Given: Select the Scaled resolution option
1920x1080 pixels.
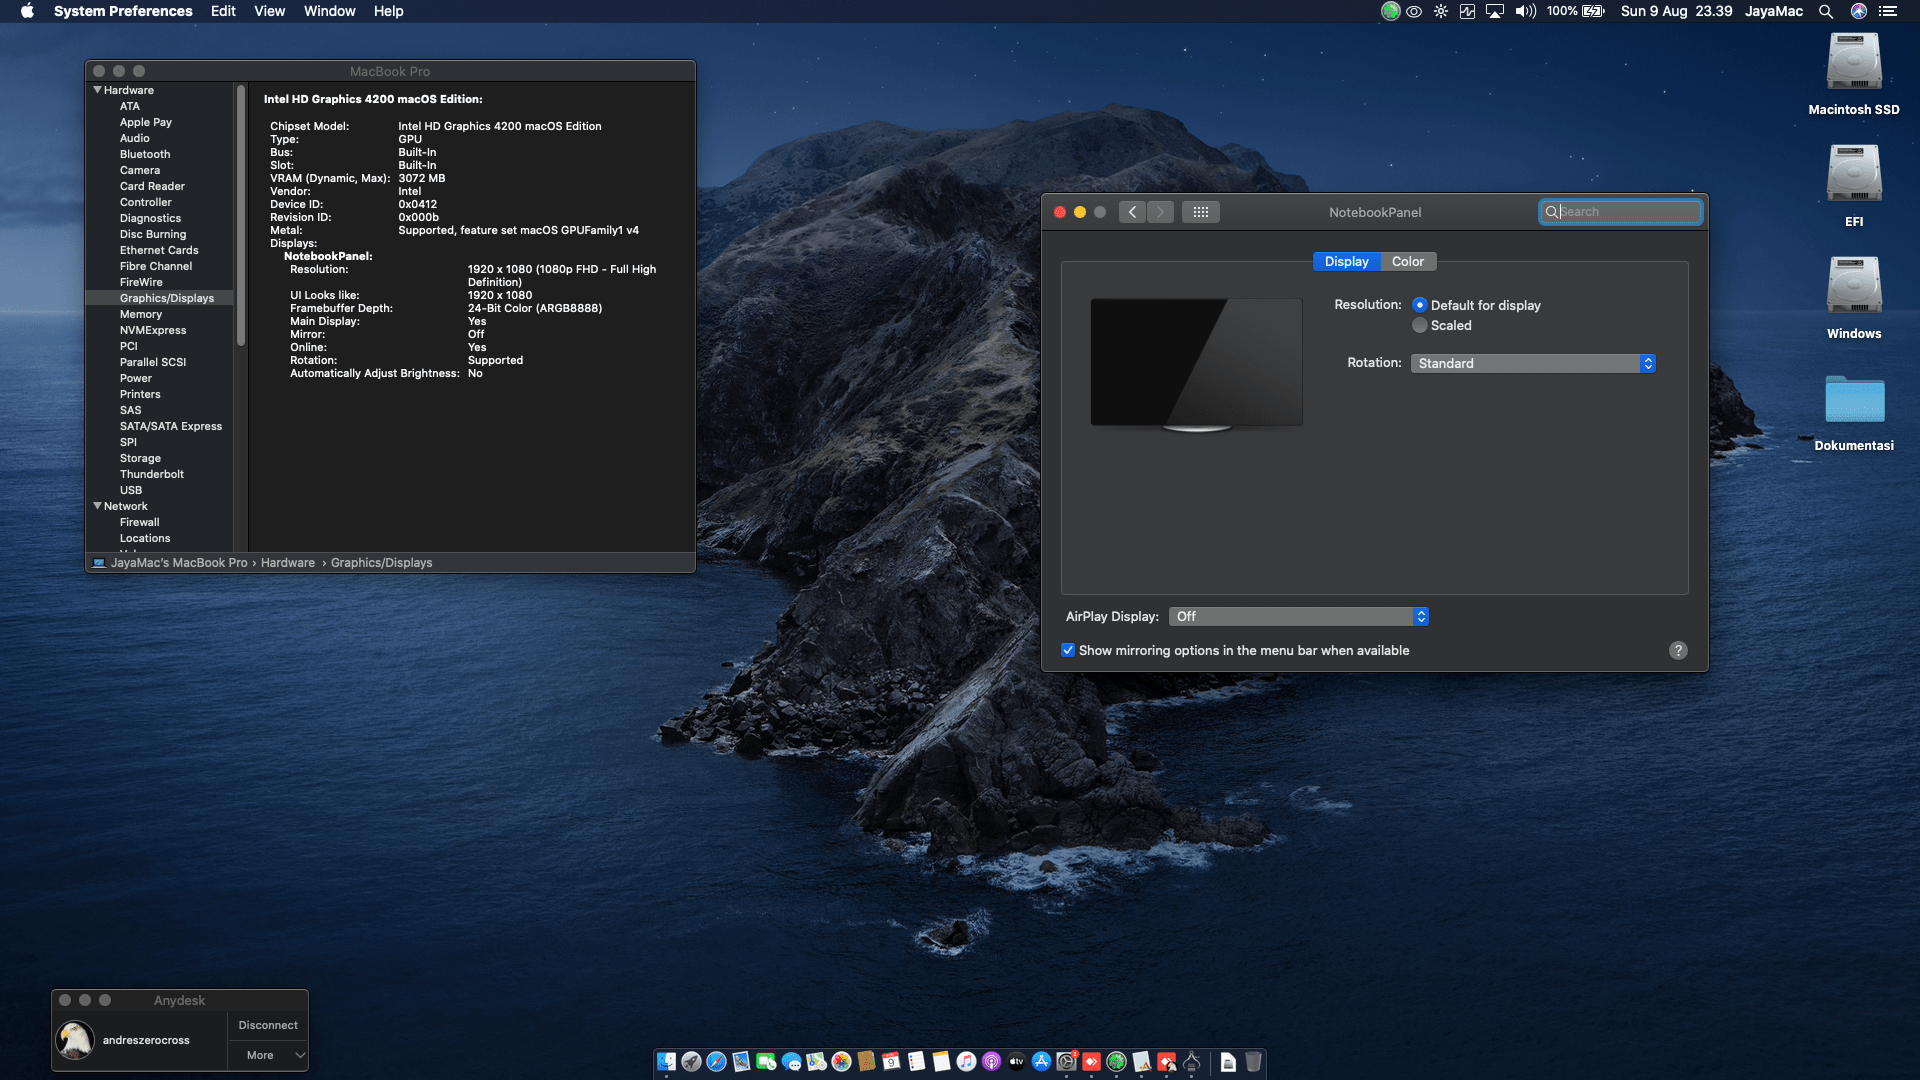Looking at the screenshot, I should (x=1420, y=325).
